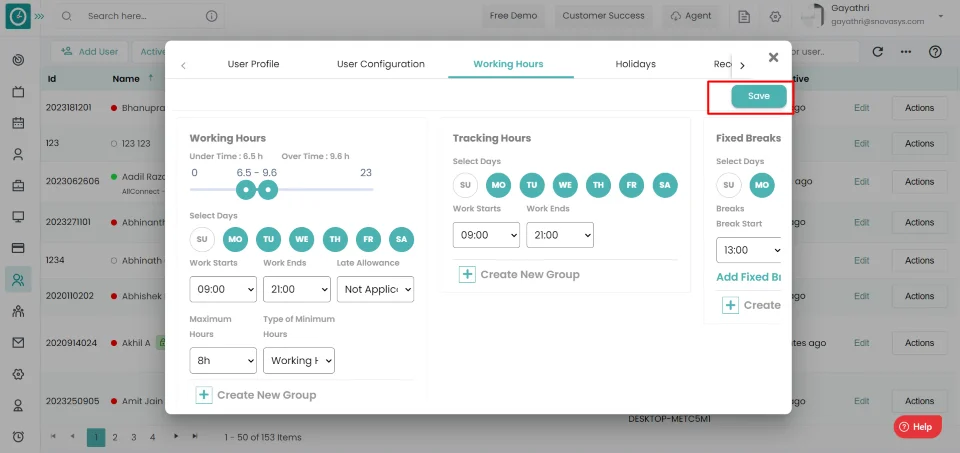Click the Agent download button
The width and height of the screenshot is (960, 453).
click(x=691, y=16)
